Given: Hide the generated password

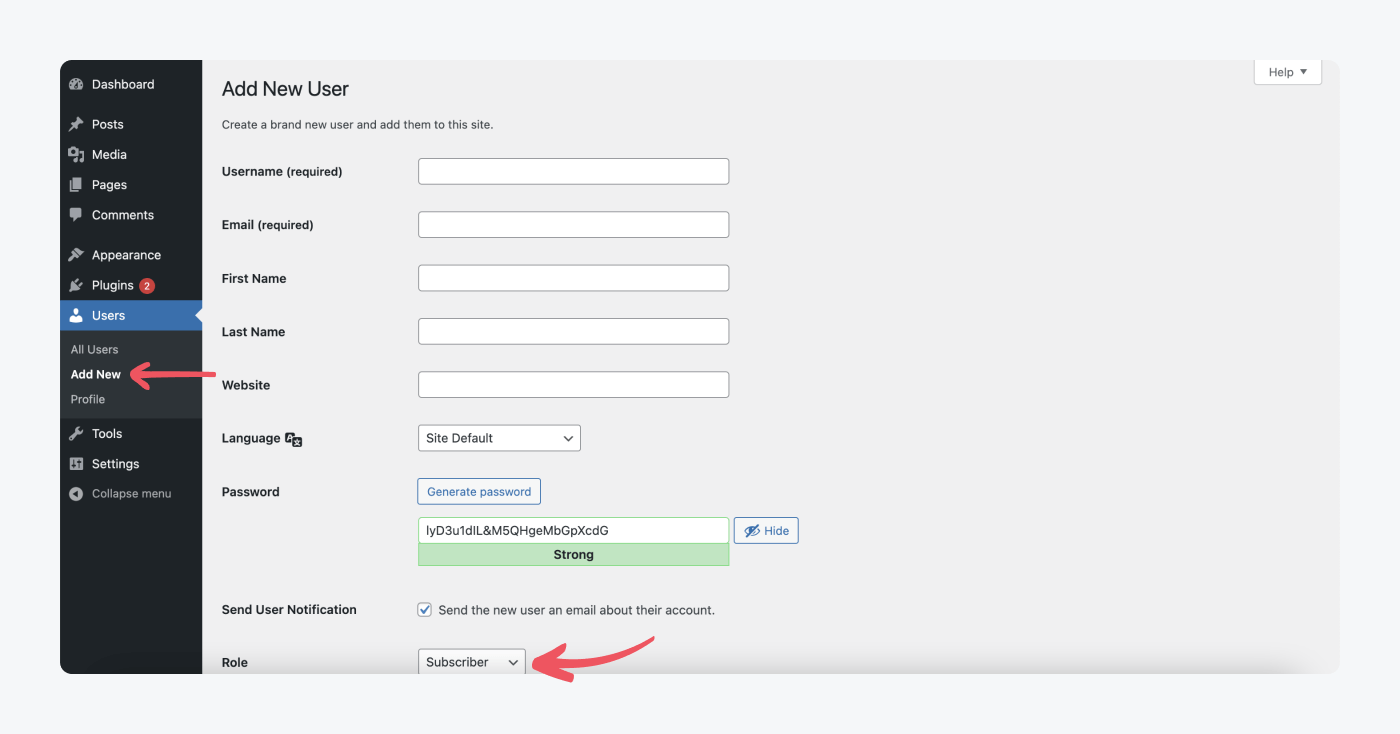Looking at the screenshot, I should tap(766, 530).
